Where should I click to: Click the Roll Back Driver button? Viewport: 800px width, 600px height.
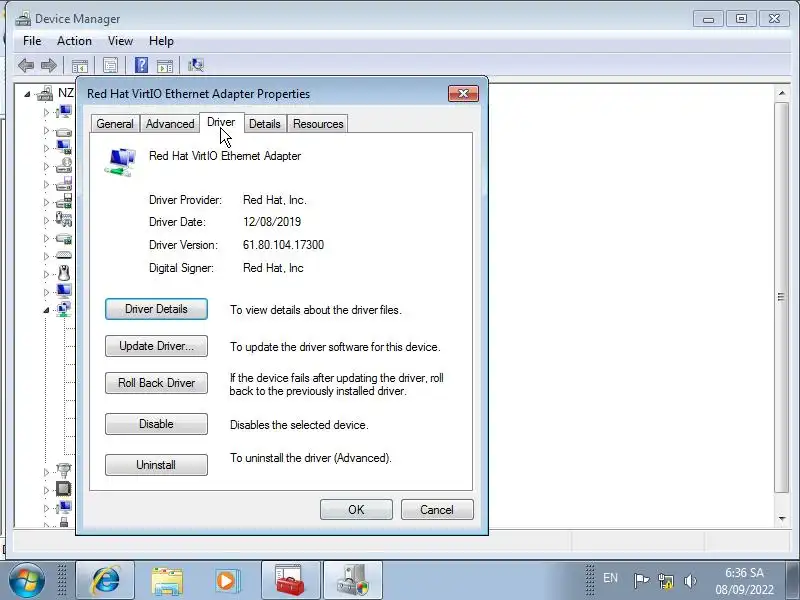coord(156,383)
